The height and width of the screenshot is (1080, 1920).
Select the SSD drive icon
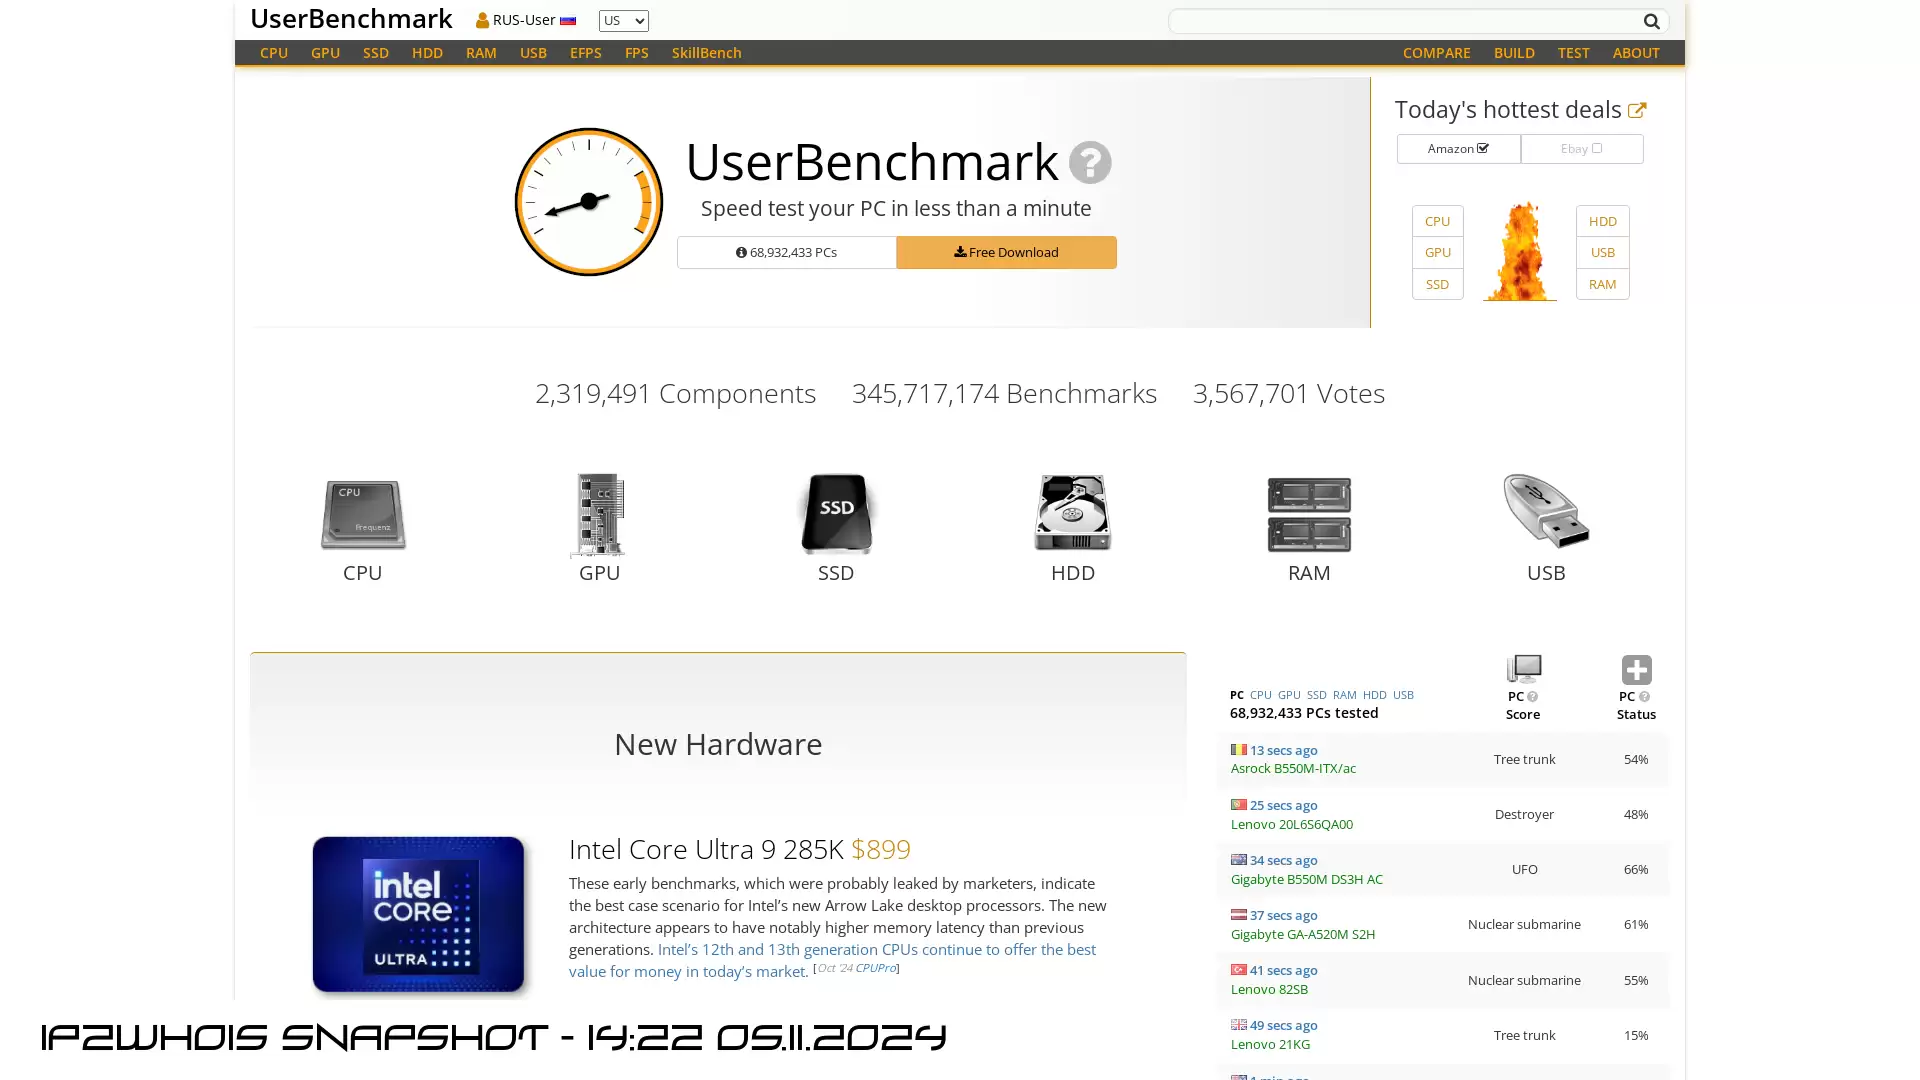coord(836,513)
